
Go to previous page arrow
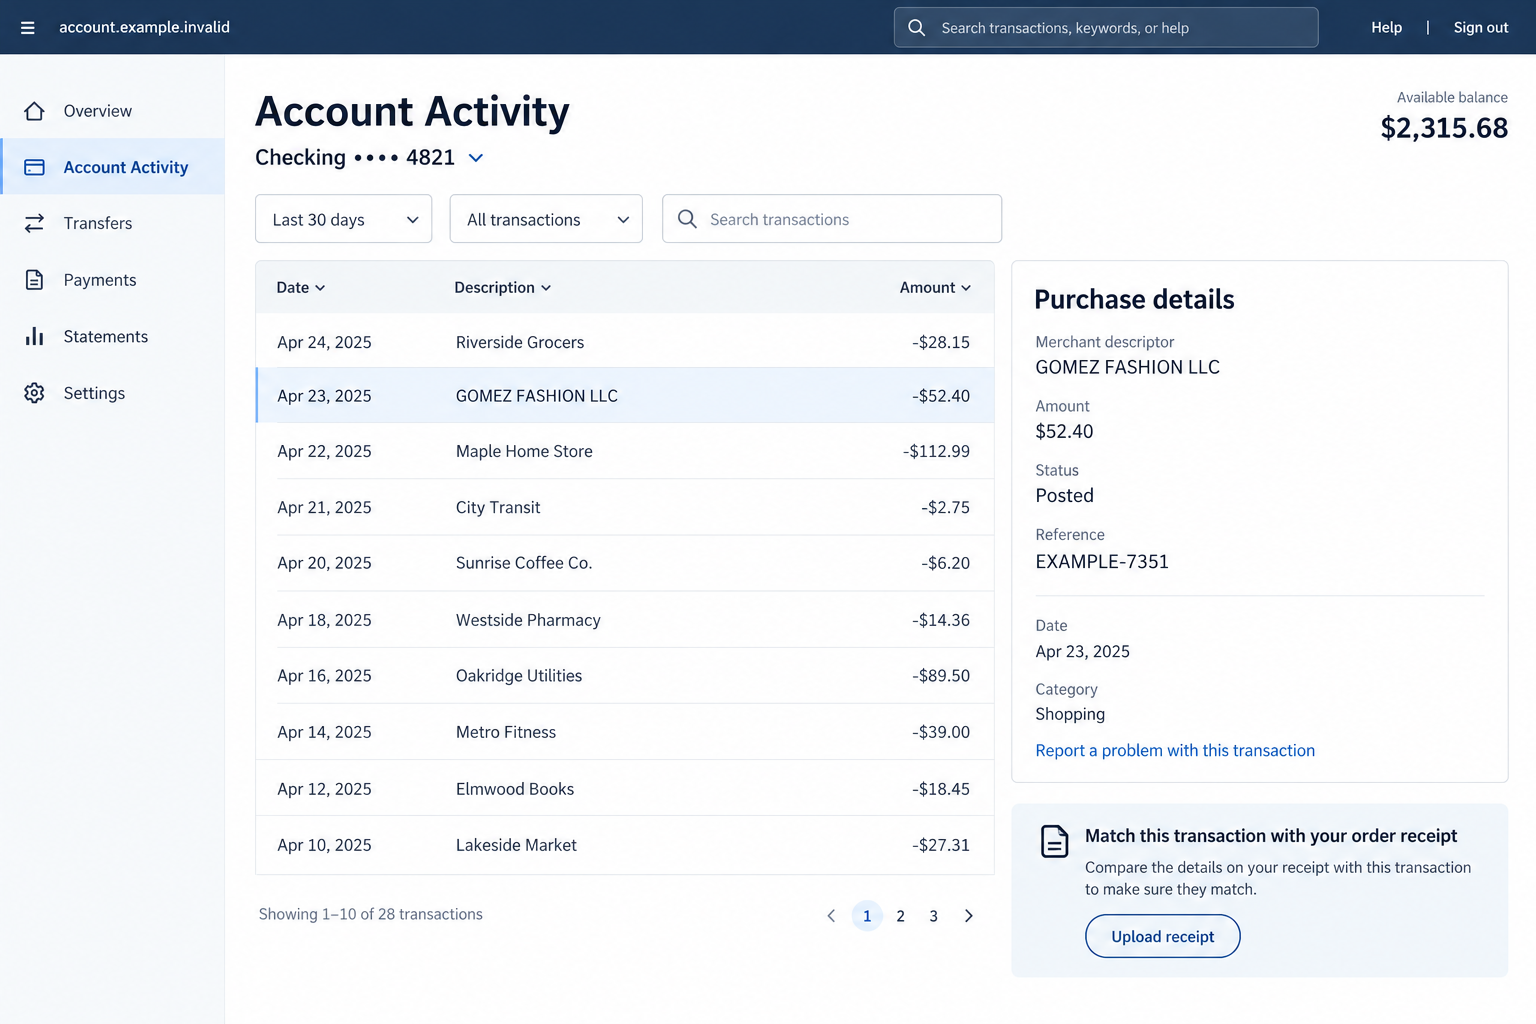coord(831,916)
